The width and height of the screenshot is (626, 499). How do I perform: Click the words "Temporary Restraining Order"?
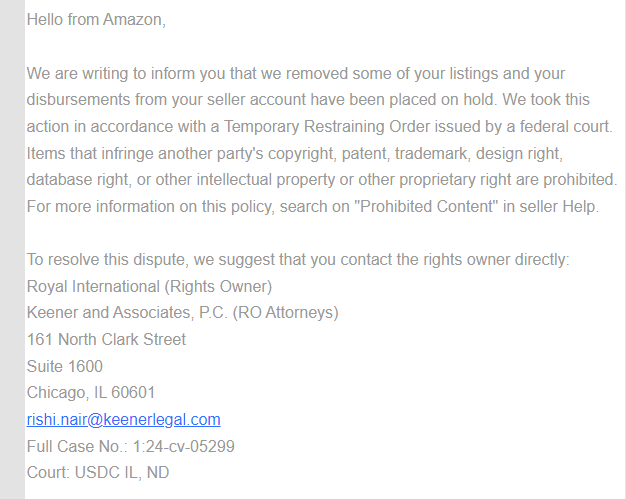point(327,127)
